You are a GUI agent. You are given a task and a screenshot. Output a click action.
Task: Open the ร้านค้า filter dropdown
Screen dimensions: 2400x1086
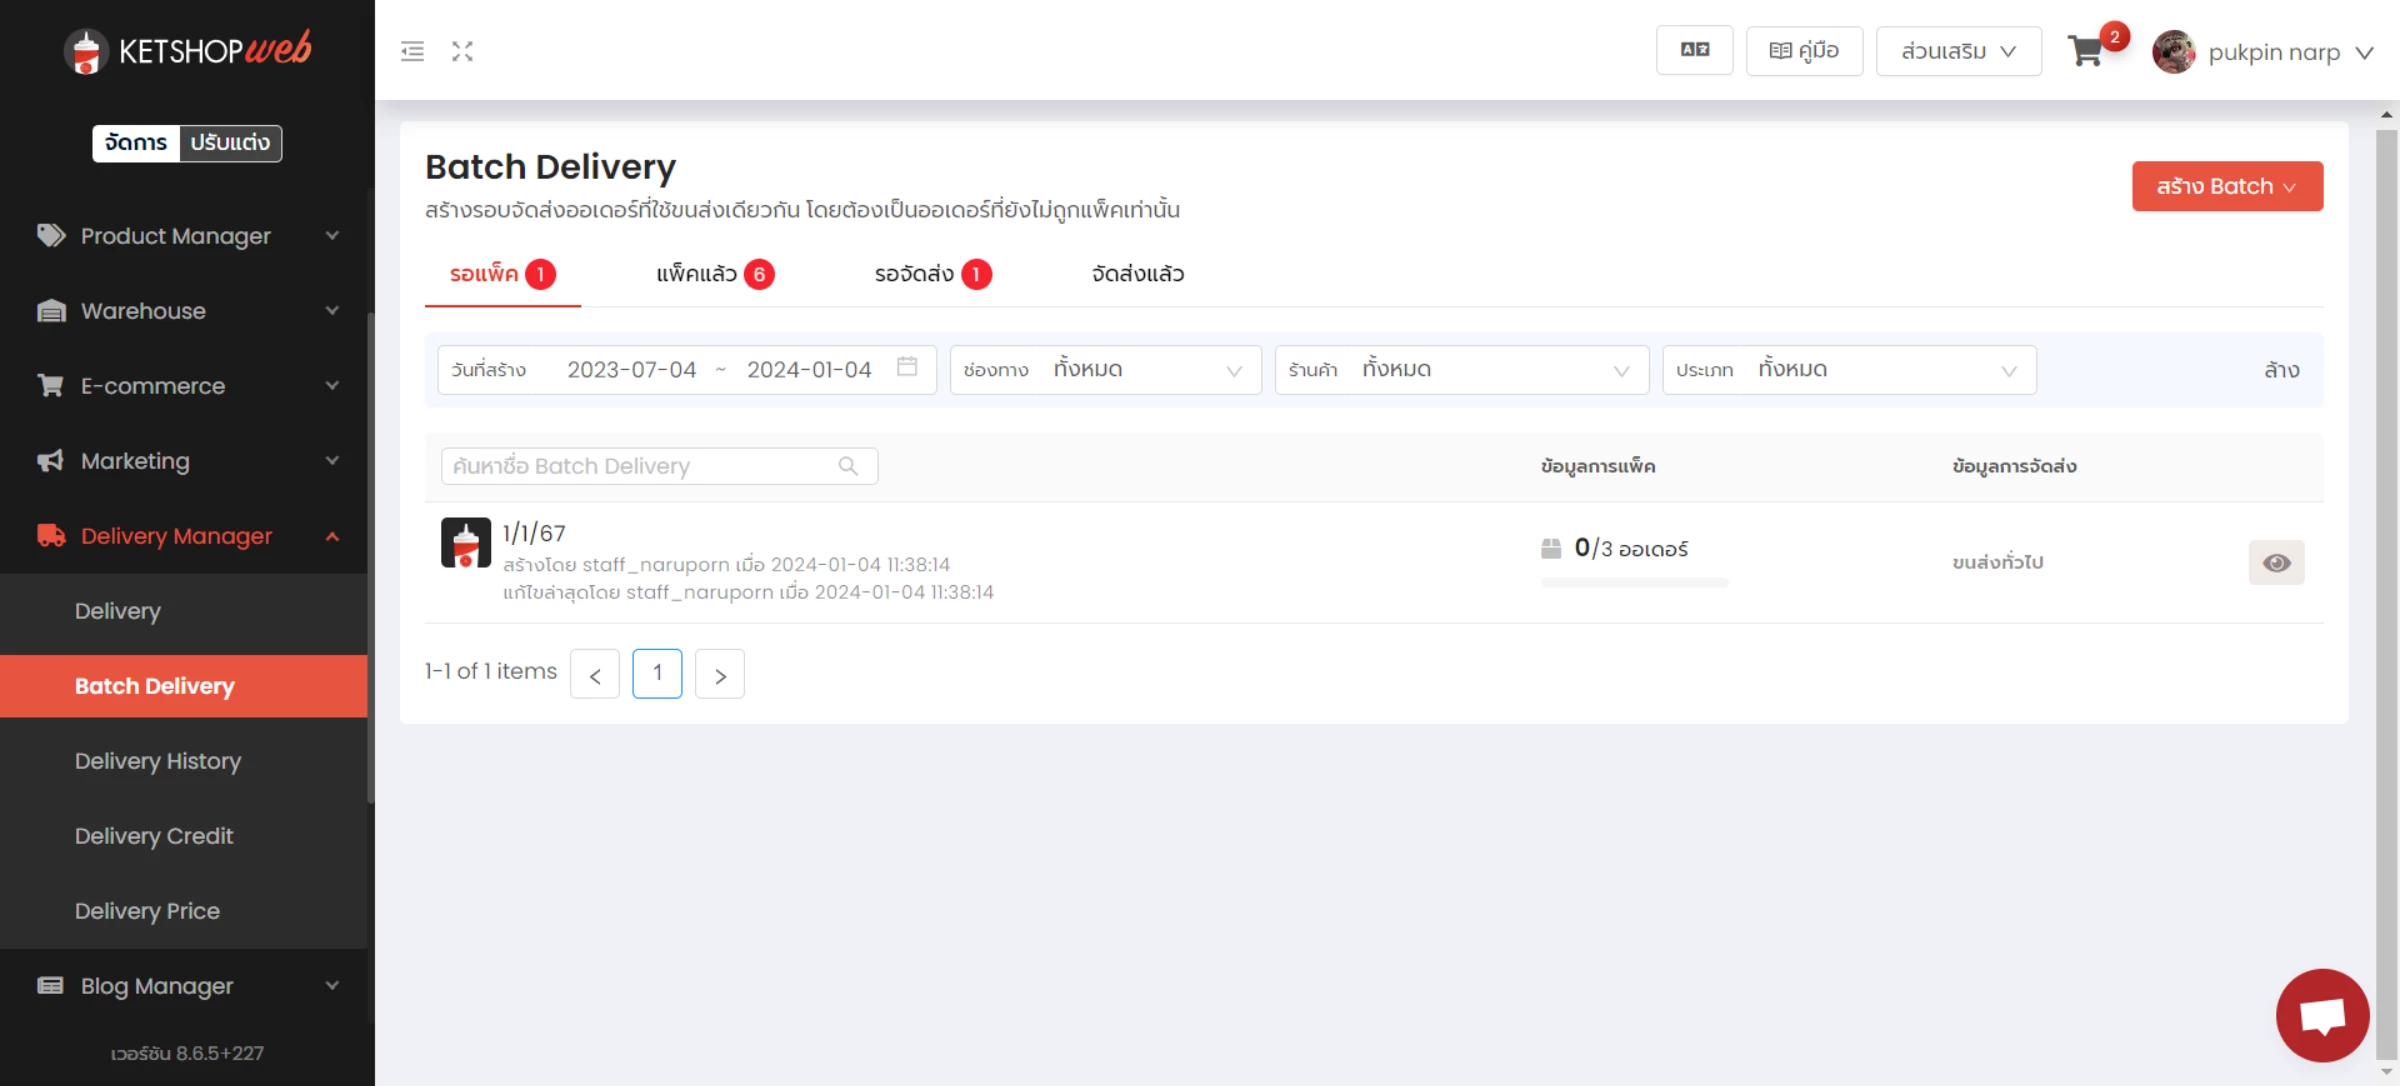pos(1461,369)
